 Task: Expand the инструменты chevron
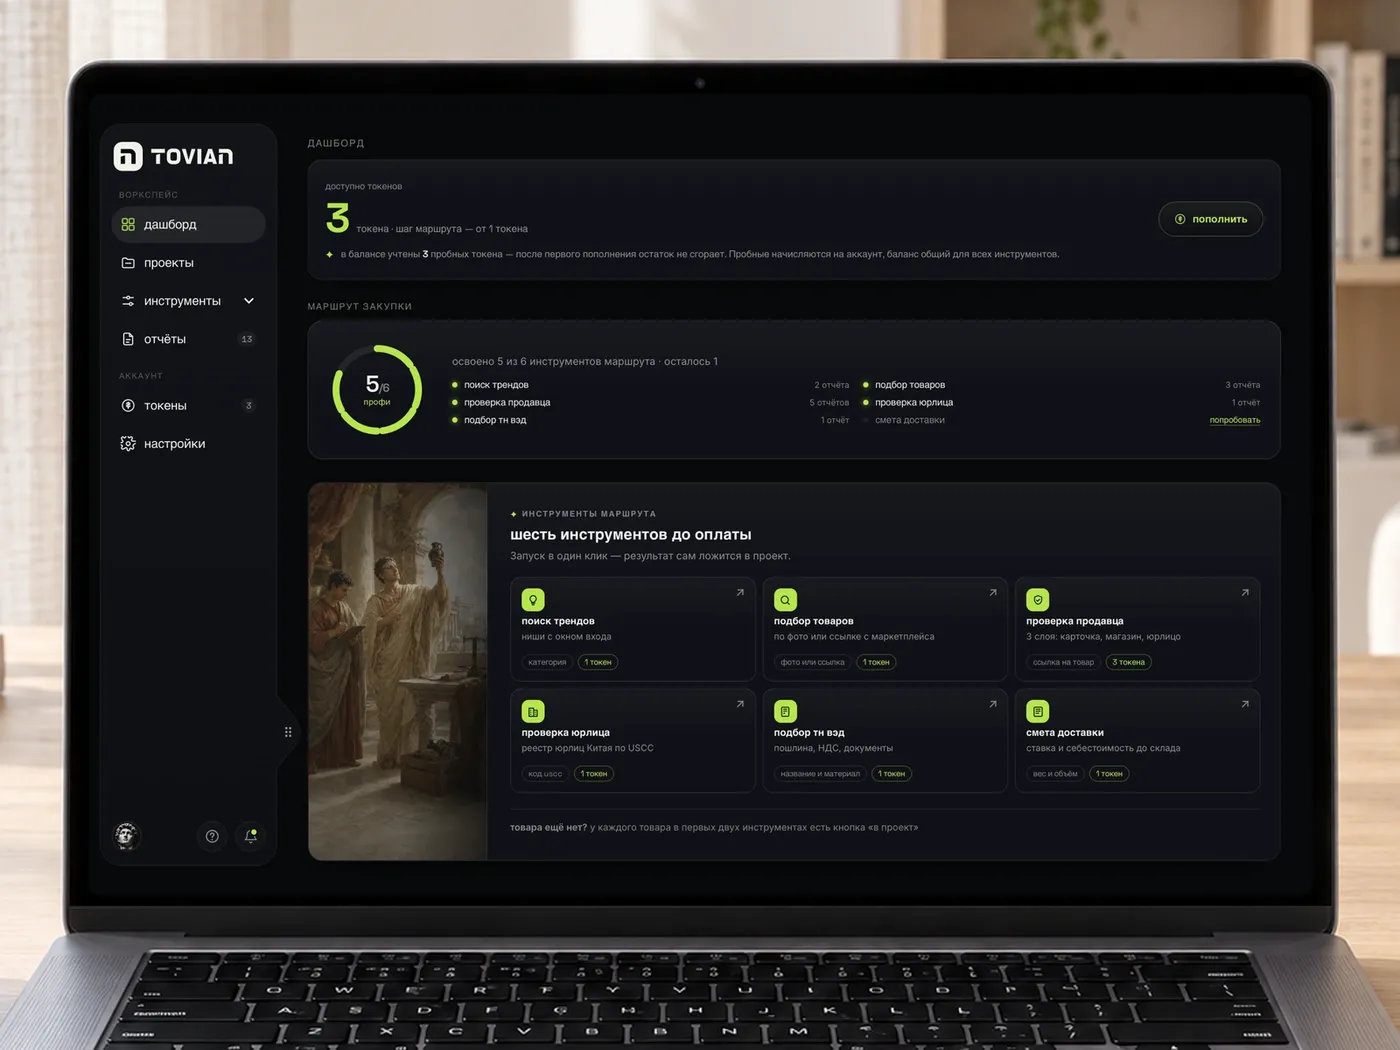[249, 301]
